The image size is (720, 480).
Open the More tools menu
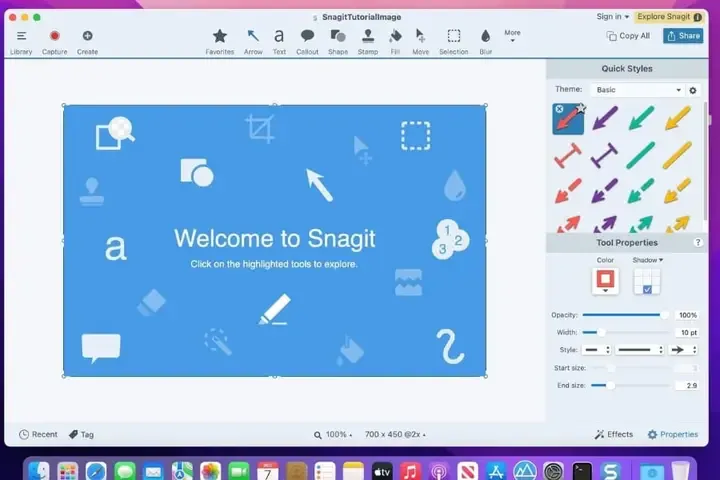[512, 36]
